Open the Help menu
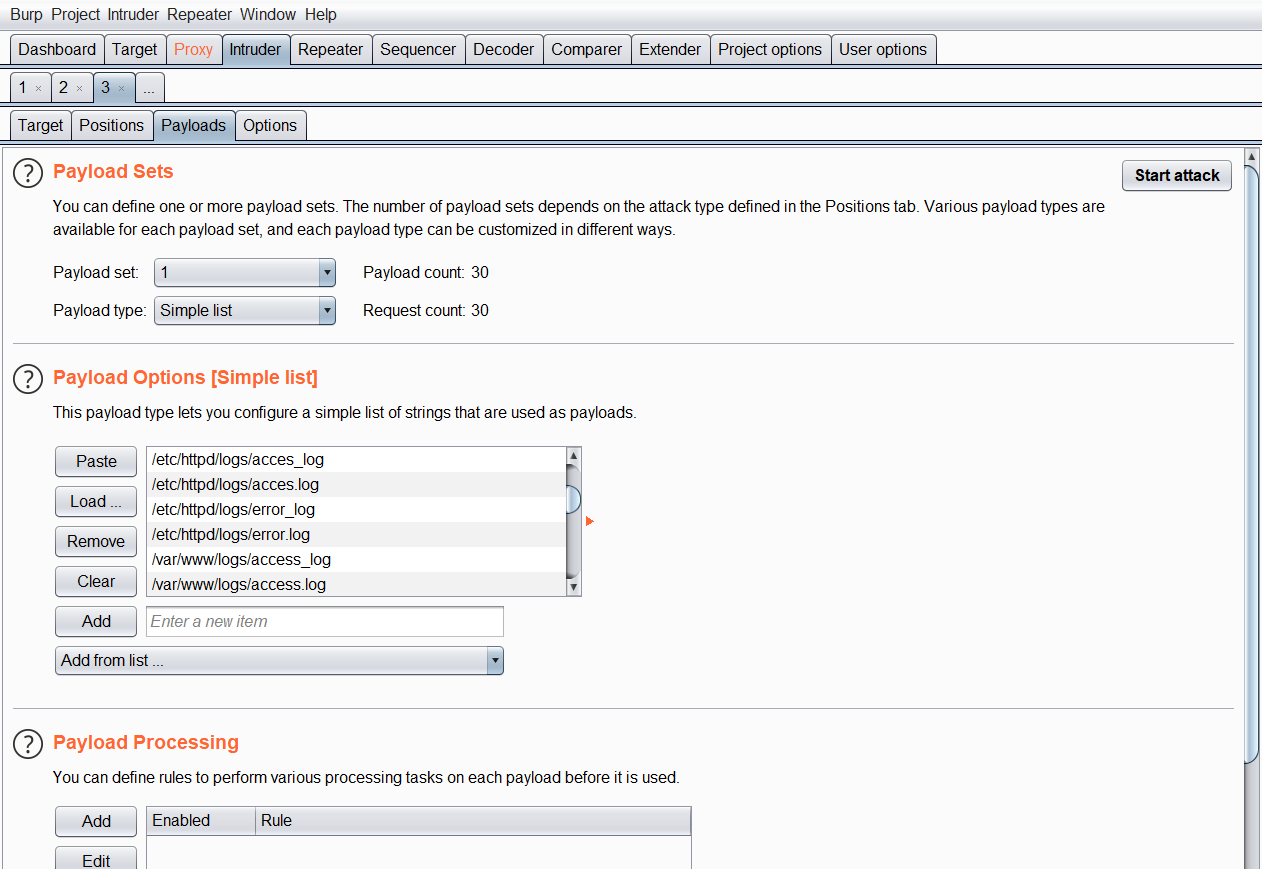Image resolution: width=1262 pixels, height=869 pixels. [x=321, y=14]
